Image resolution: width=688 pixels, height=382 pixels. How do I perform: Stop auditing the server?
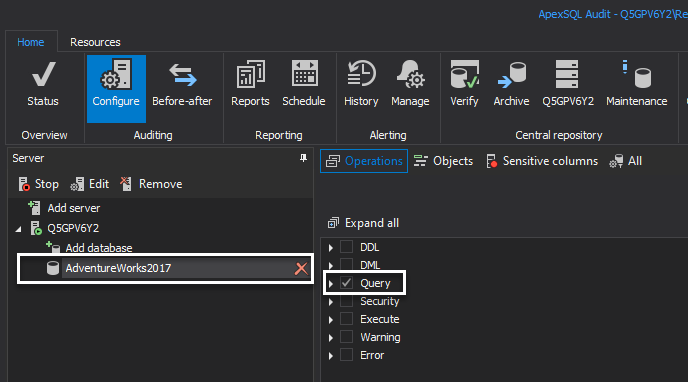[x=39, y=184]
